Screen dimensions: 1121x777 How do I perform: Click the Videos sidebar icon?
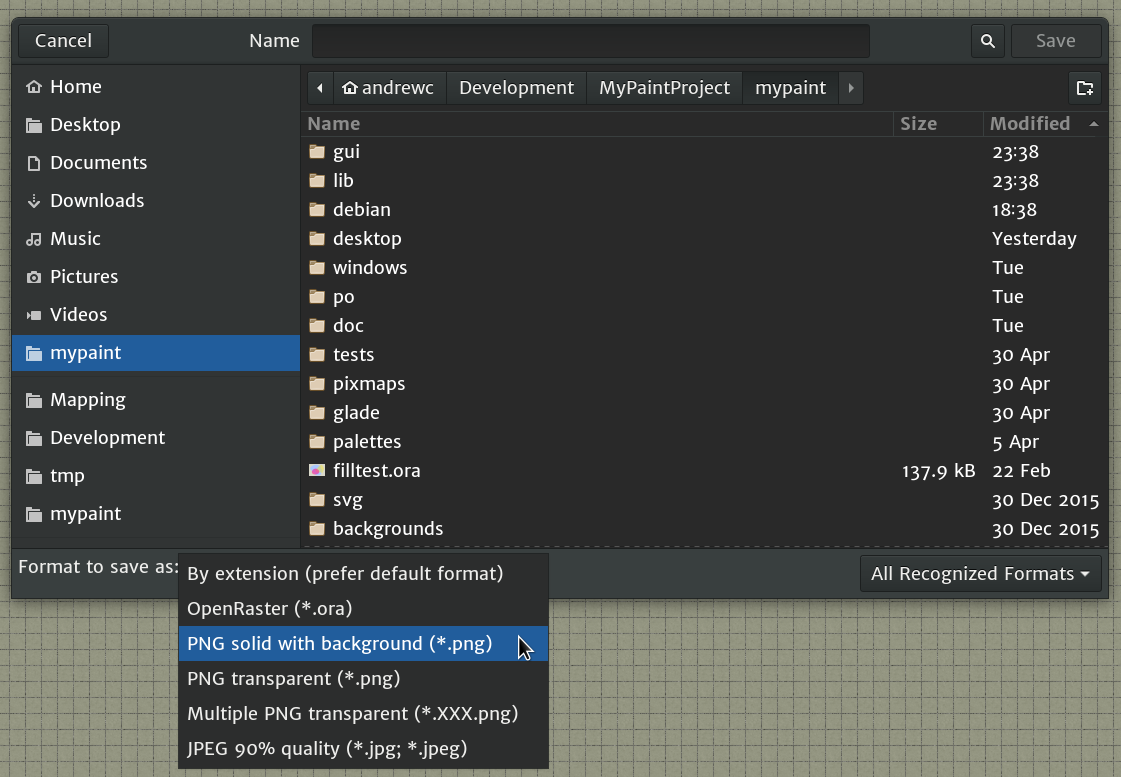(x=34, y=315)
